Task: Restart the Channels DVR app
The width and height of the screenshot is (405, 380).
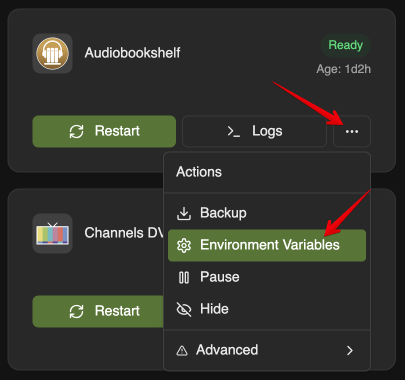Action: (x=98, y=311)
